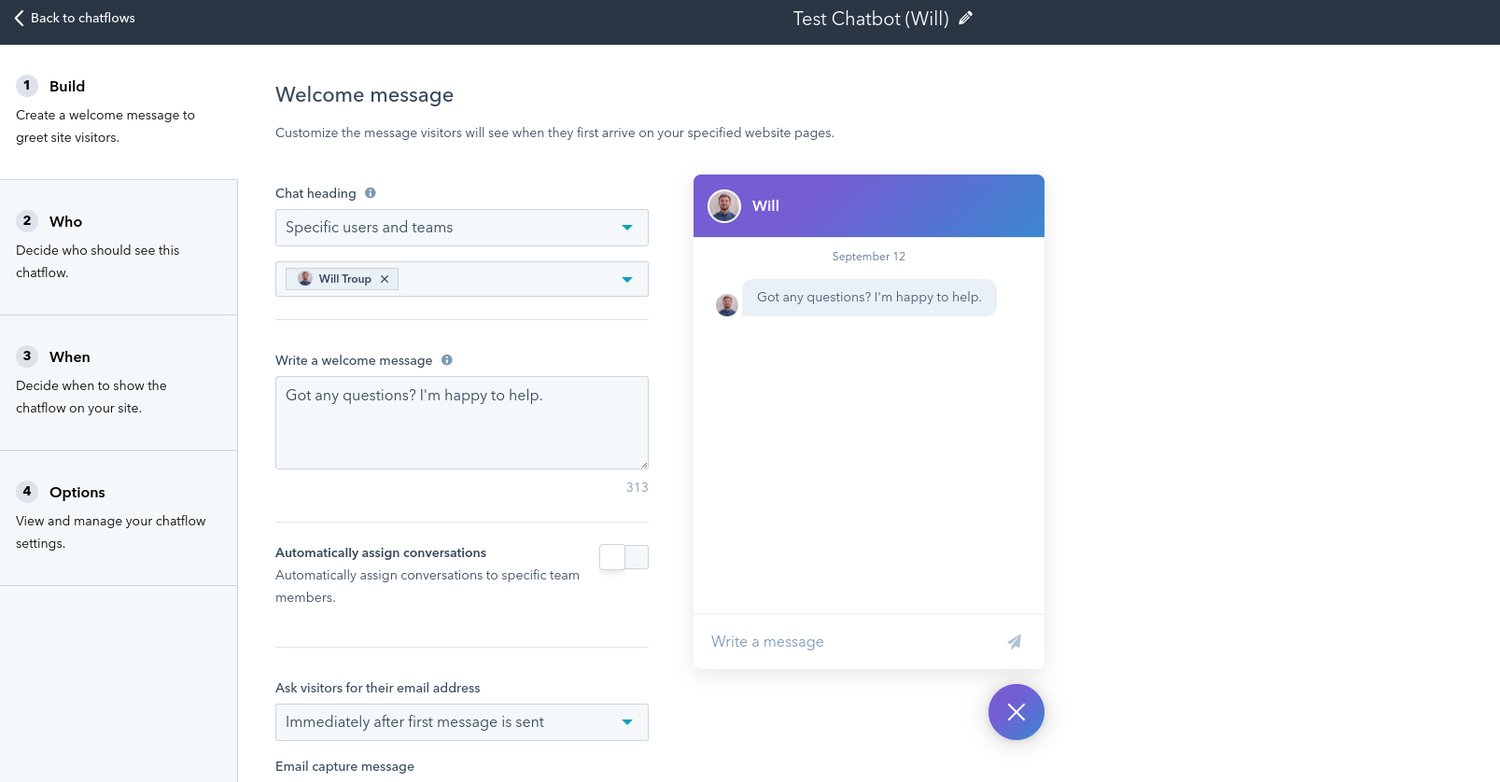Viewport: 1500px width, 782px height.
Task: Close the chat widget preview with purple X
Action: click(x=1016, y=711)
